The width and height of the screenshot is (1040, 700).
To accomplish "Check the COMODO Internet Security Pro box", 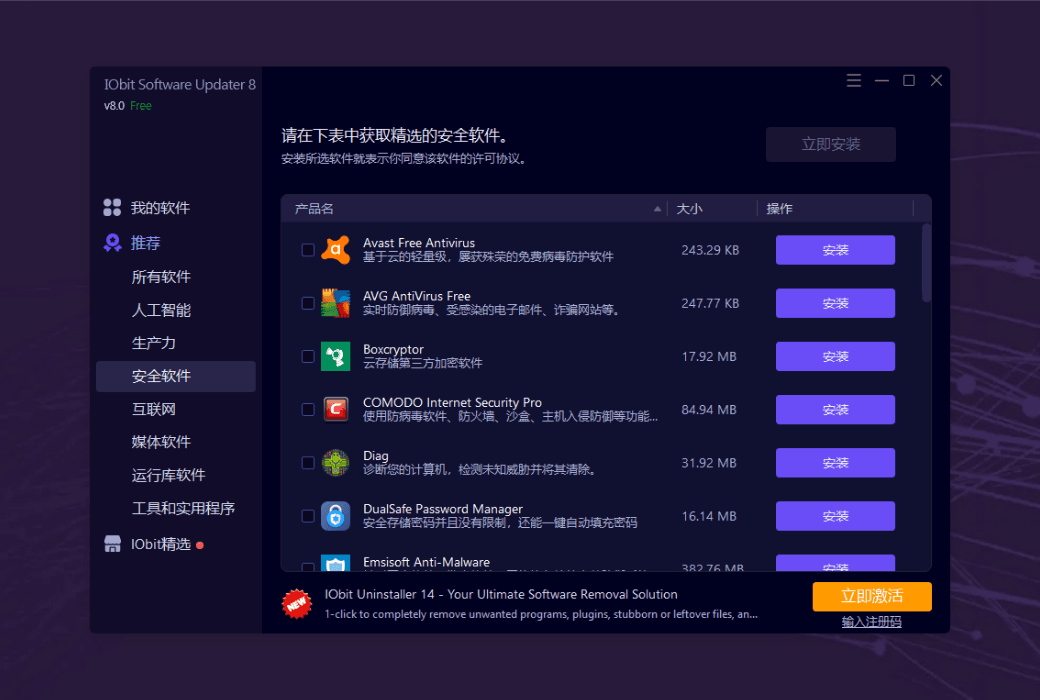I will click(x=308, y=409).
